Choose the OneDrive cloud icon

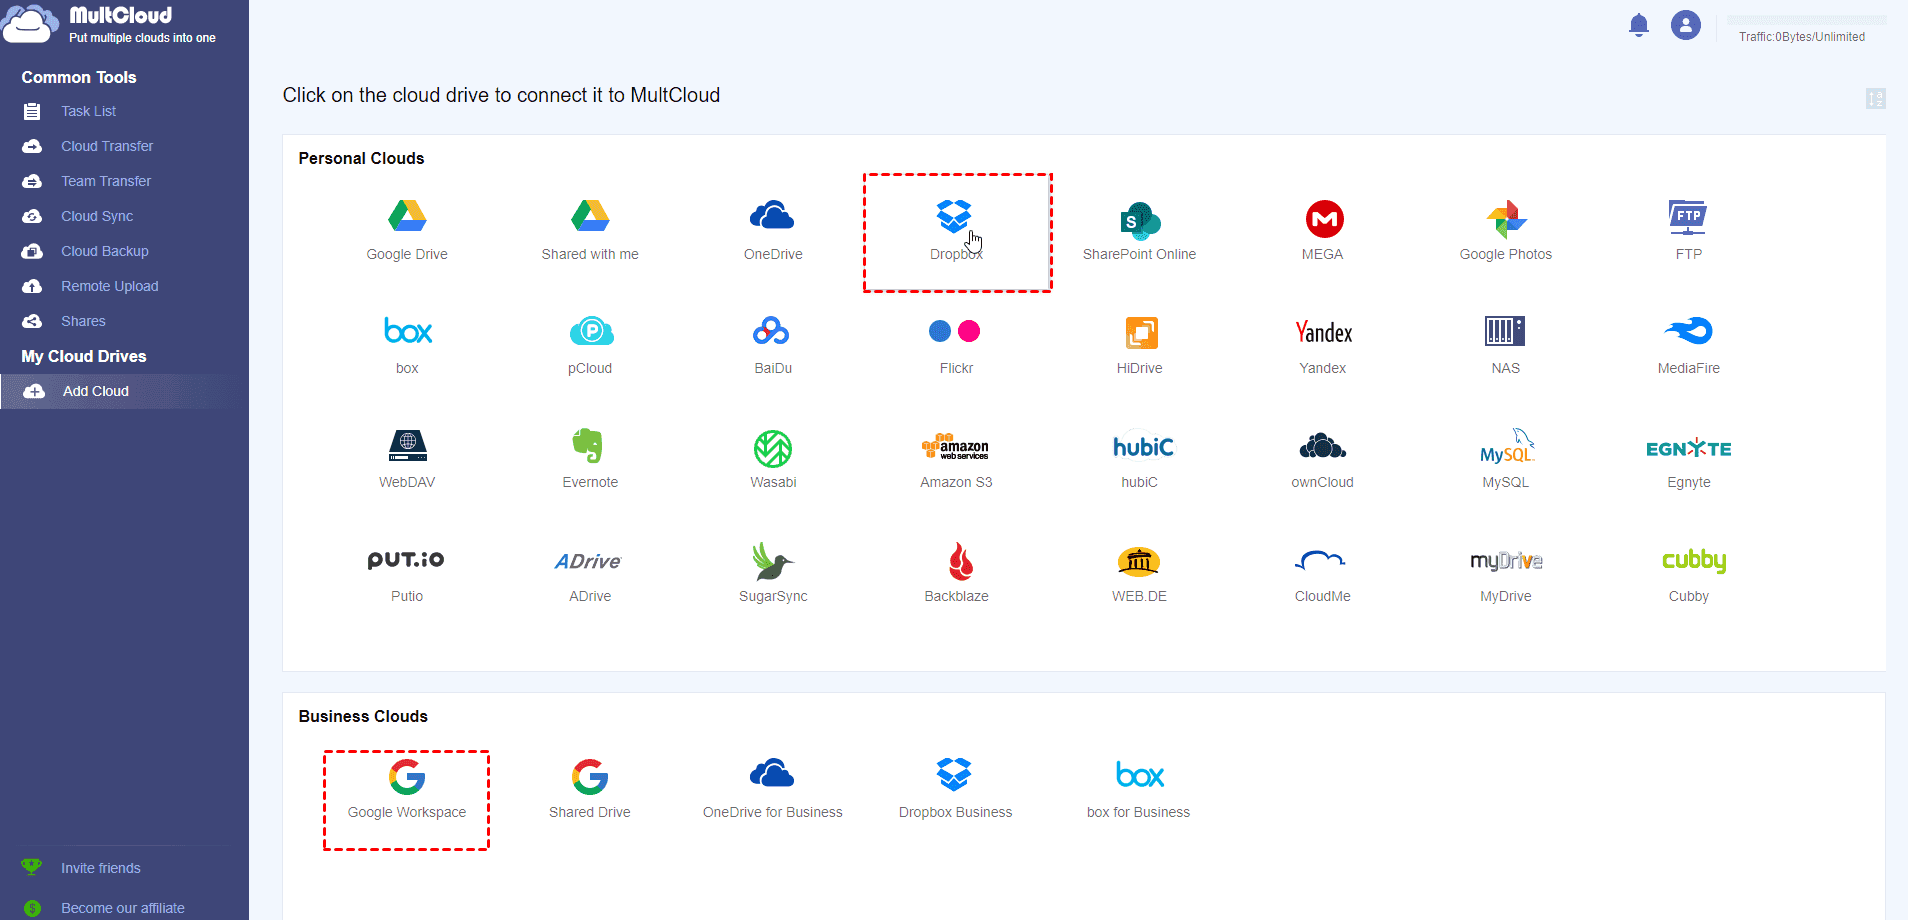point(772,217)
